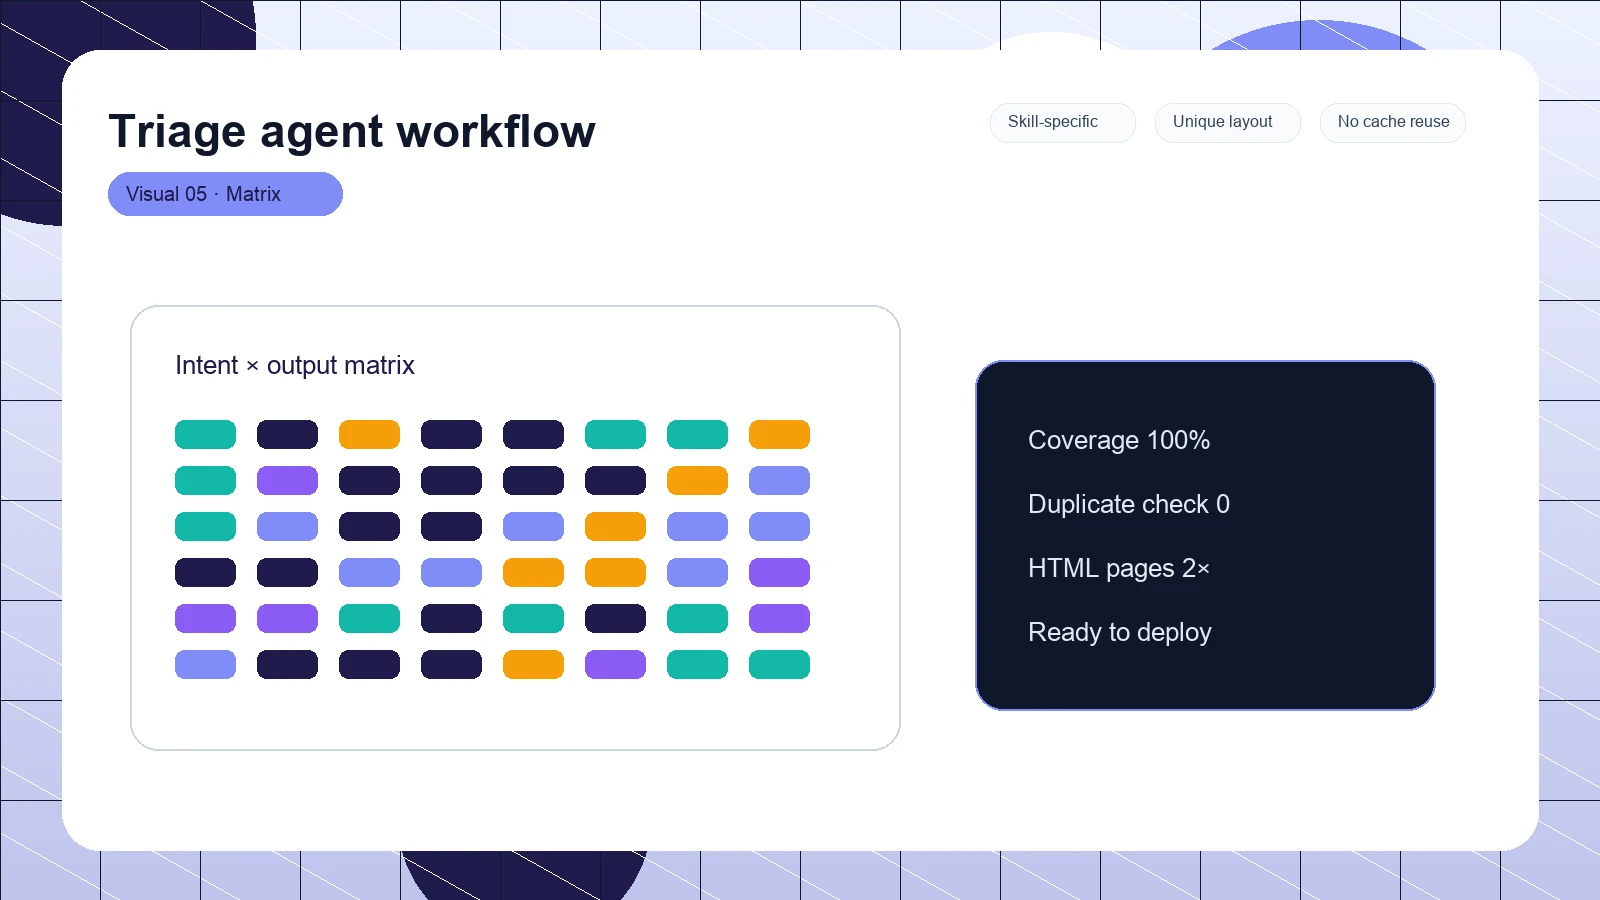Click the Triage agent workflow title

352,131
